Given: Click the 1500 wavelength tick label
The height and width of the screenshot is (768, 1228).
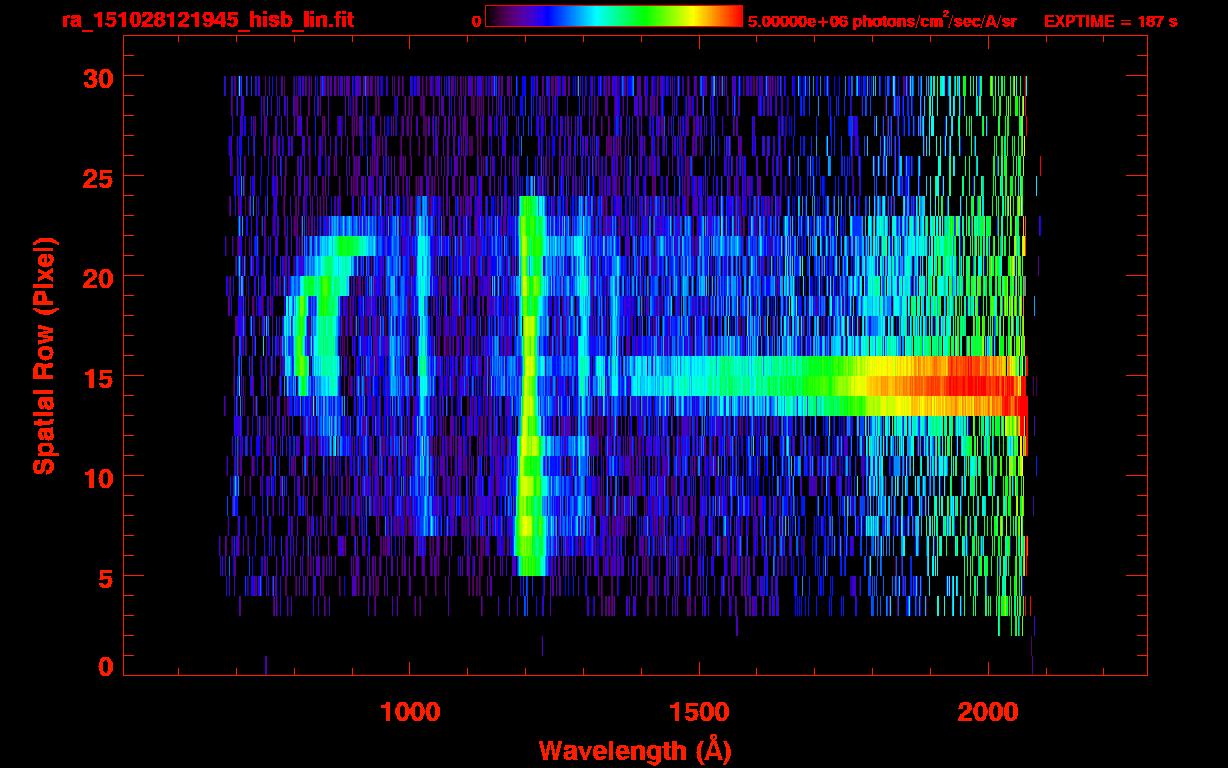Looking at the screenshot, I should tap(698, 711).
